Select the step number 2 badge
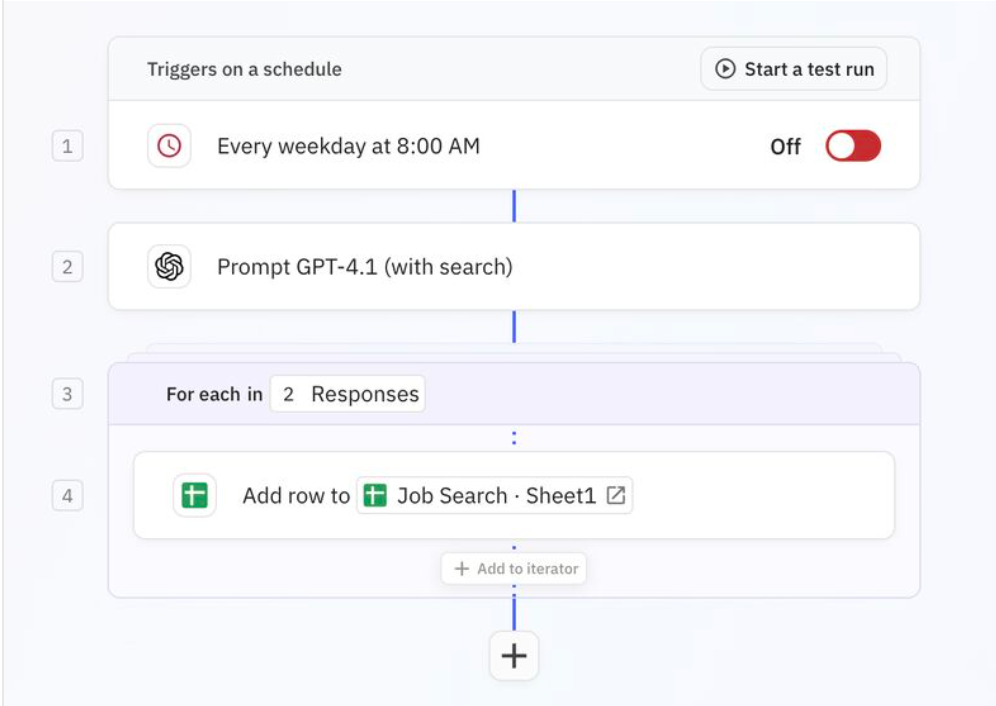The height and width of the screenshot is (706, 996). coord(67,266)
